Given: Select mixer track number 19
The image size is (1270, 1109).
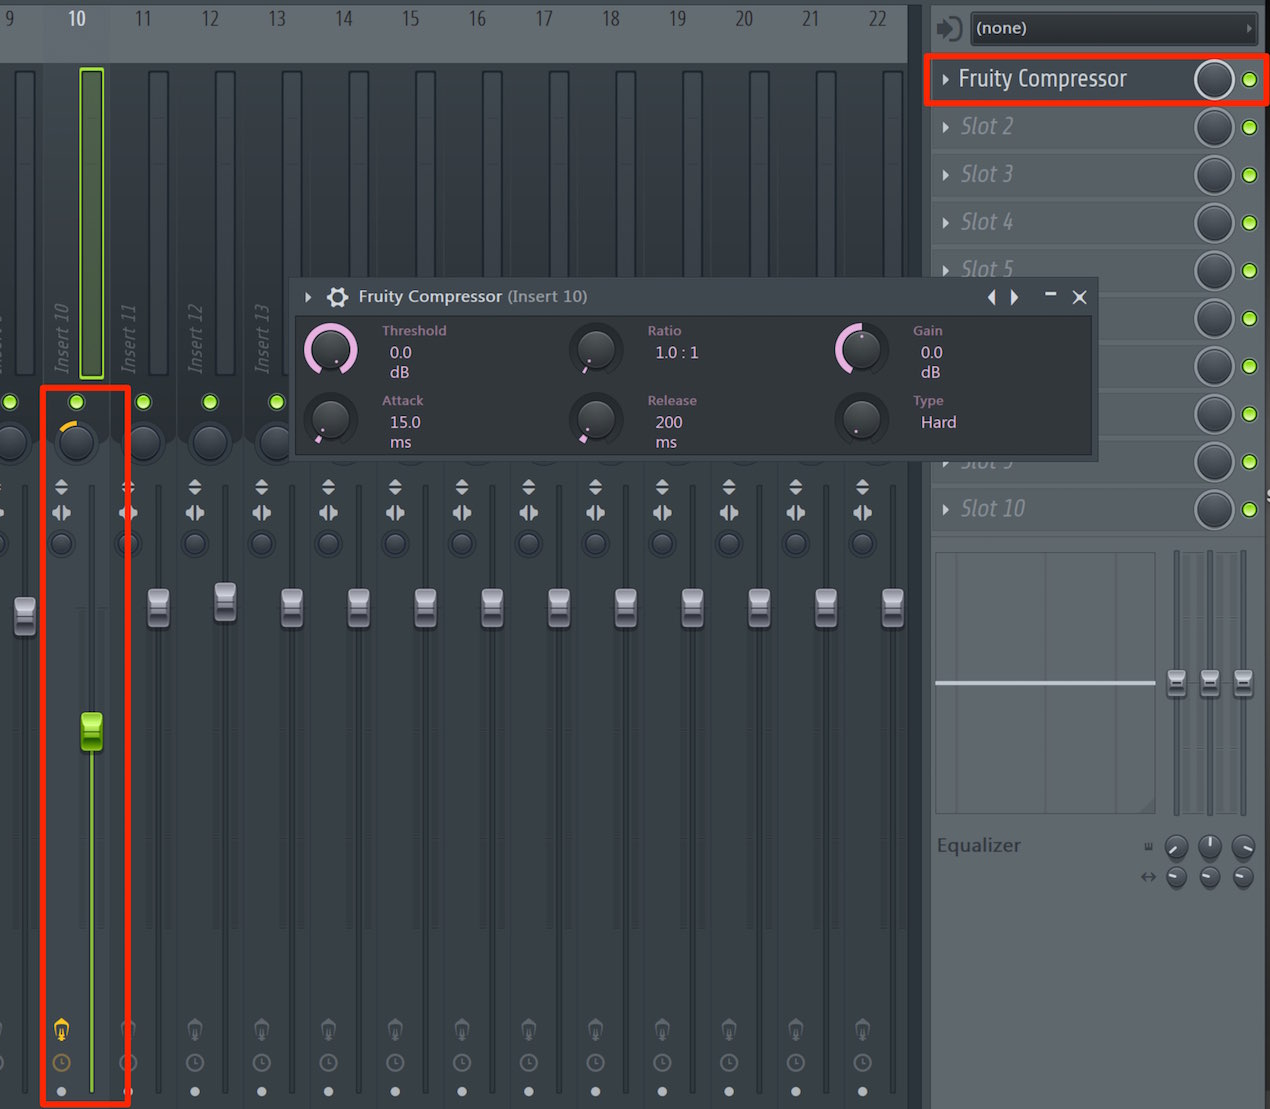Looking at the screenshot, I should [x=677, y=18].
